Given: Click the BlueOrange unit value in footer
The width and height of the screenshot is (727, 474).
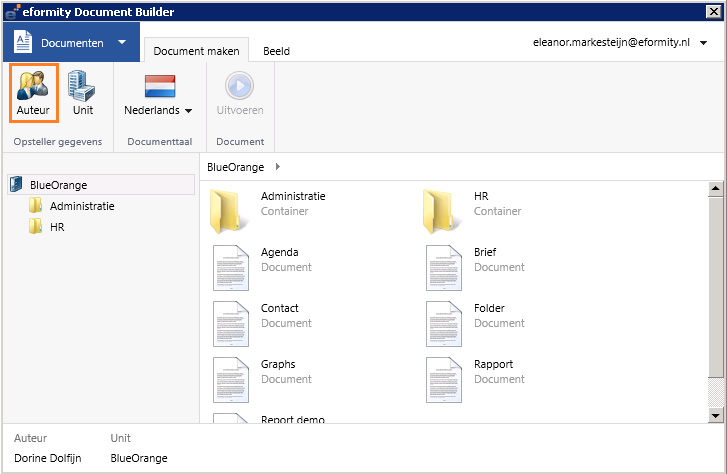Looking at the screenshot, I should tap(139, 458).
